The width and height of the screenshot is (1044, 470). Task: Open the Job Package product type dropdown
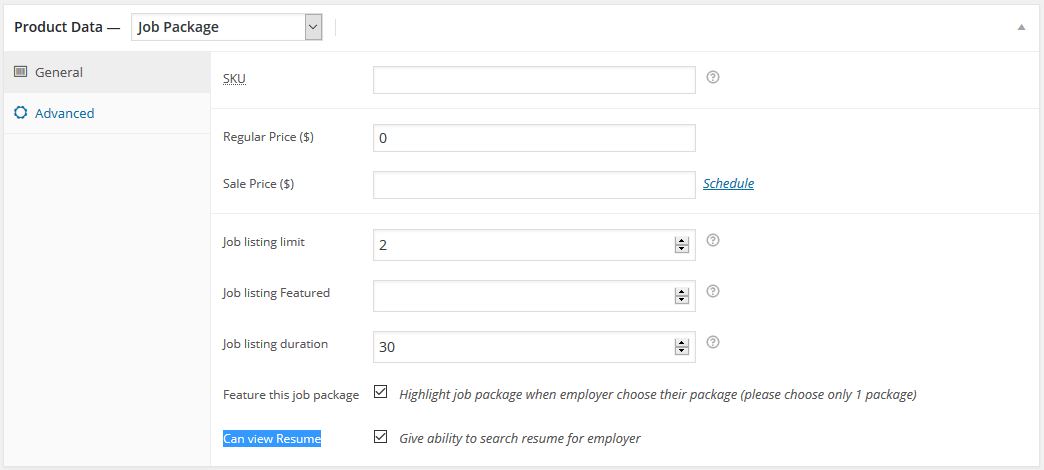(226, 27)
